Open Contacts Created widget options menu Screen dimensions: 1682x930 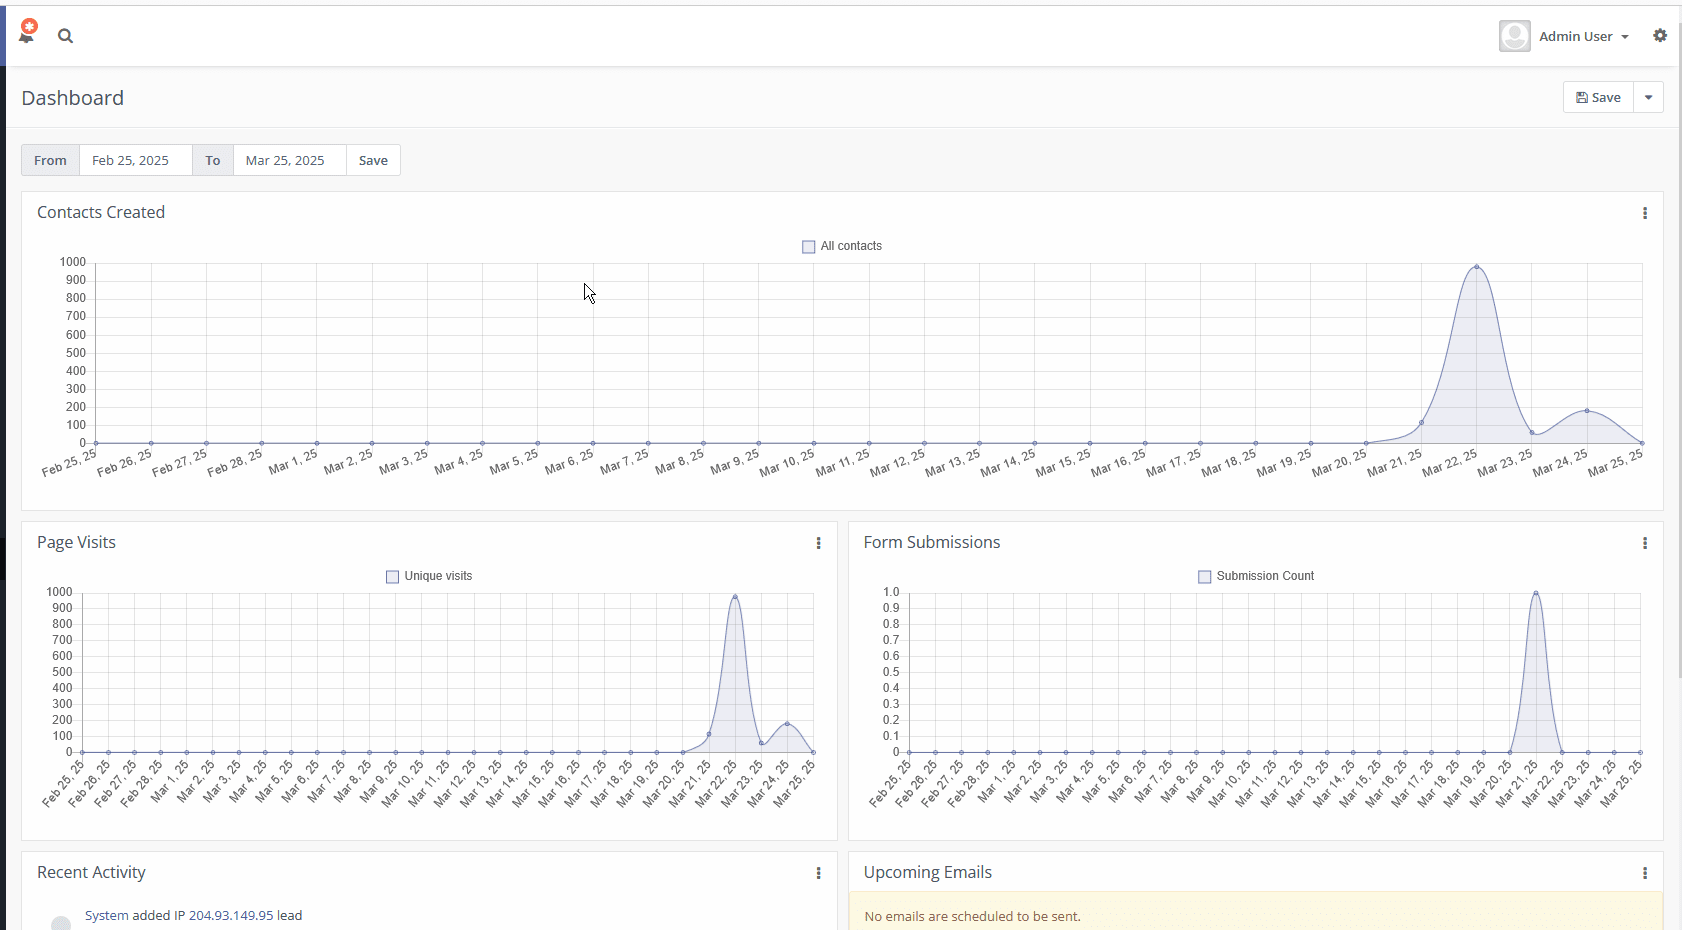tap(1645, 213)
